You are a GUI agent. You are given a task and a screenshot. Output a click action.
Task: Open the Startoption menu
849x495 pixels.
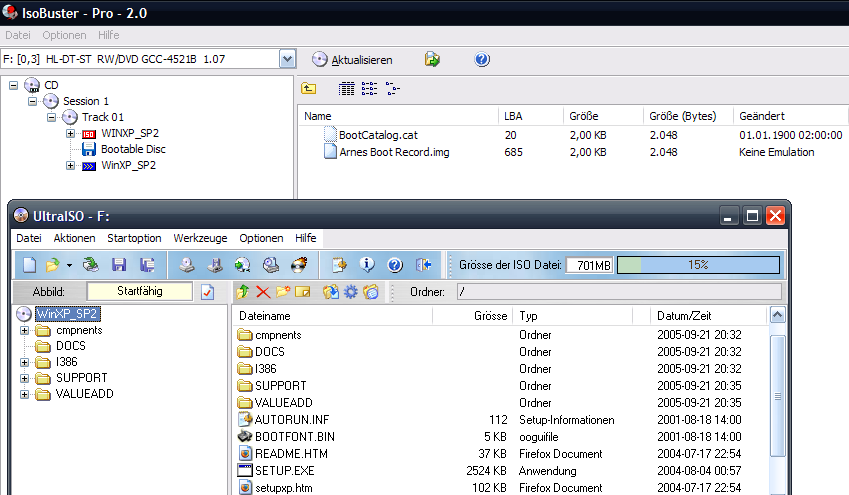134,238
